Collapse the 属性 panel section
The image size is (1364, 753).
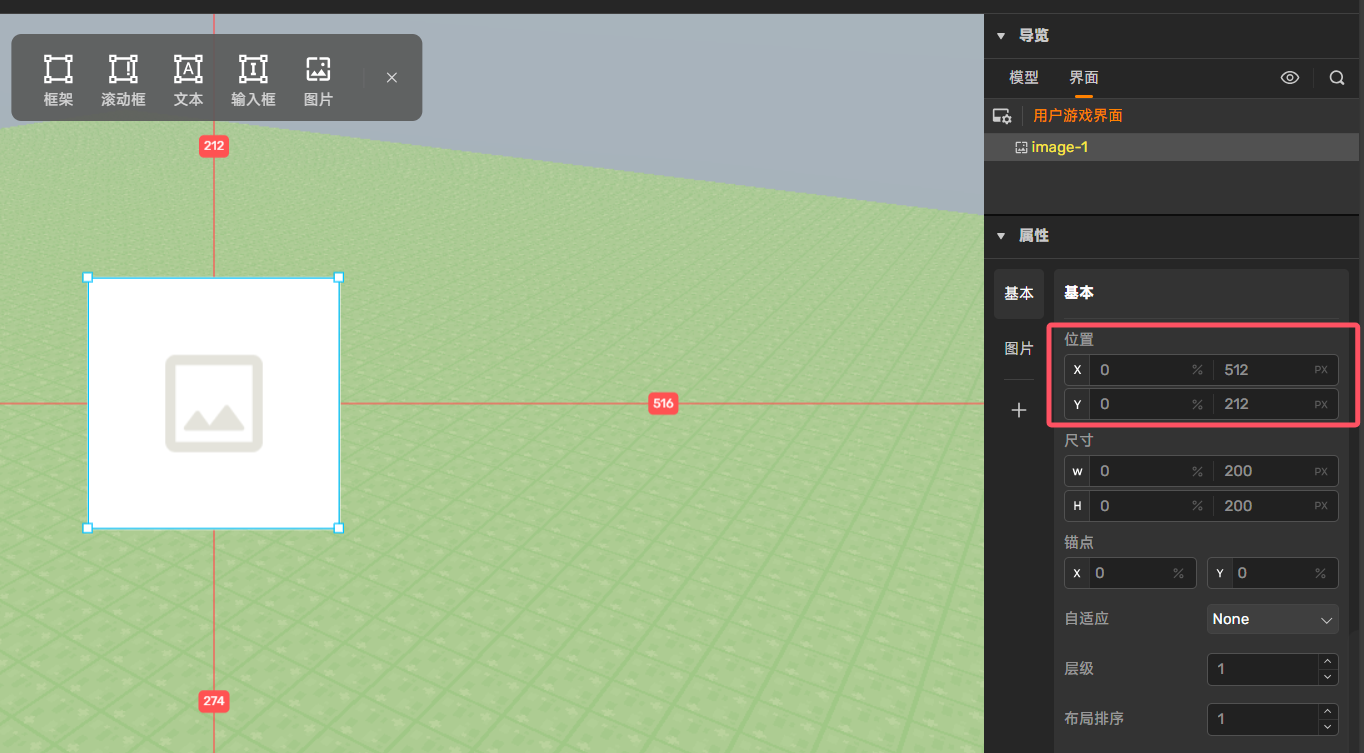(x=1001, y=236)
